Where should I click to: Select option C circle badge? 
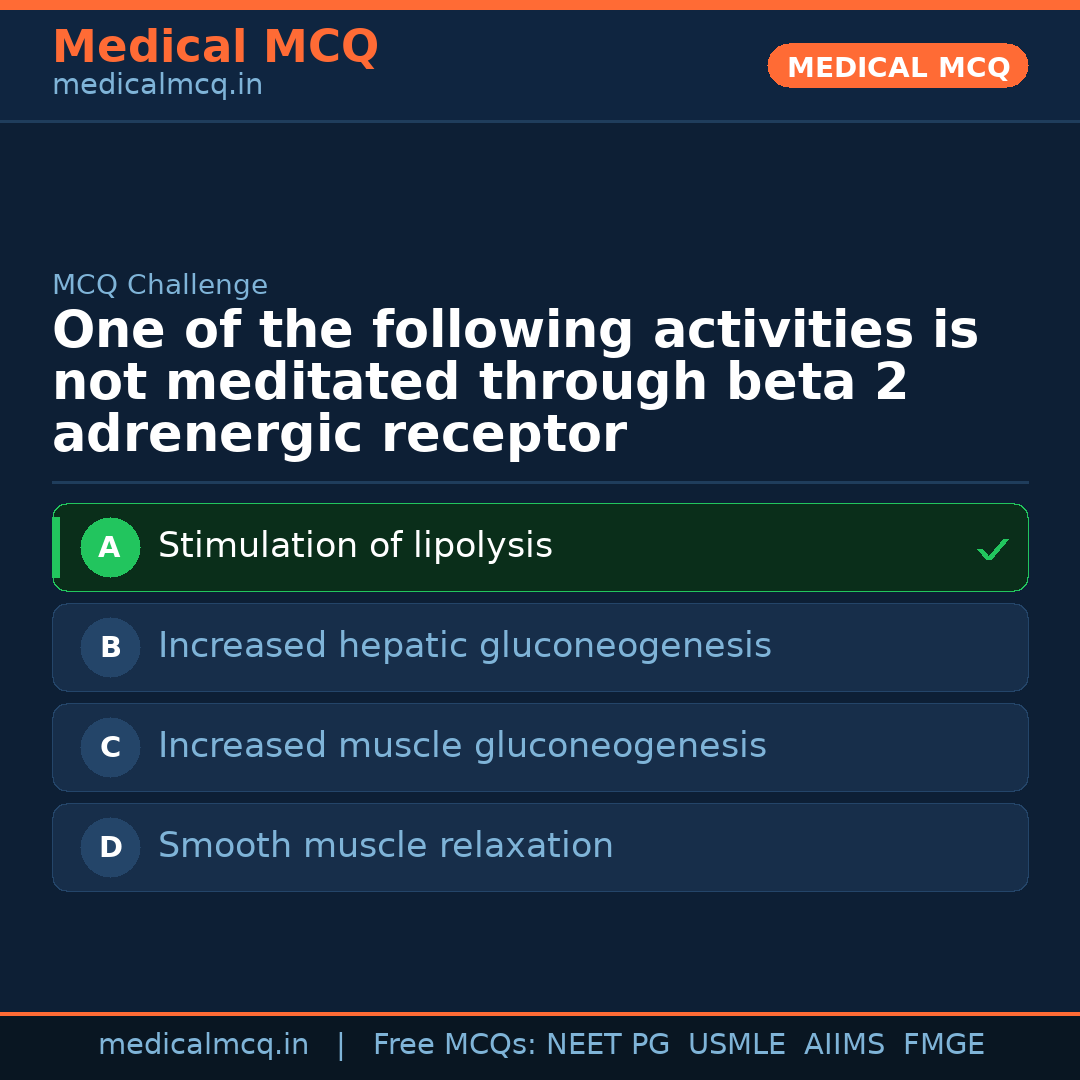coord(110,747)
